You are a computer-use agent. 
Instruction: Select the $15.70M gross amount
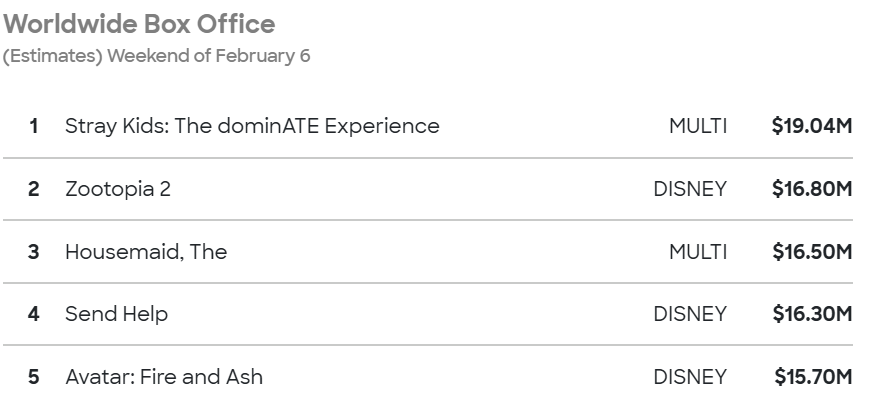(x=812, y=377)
